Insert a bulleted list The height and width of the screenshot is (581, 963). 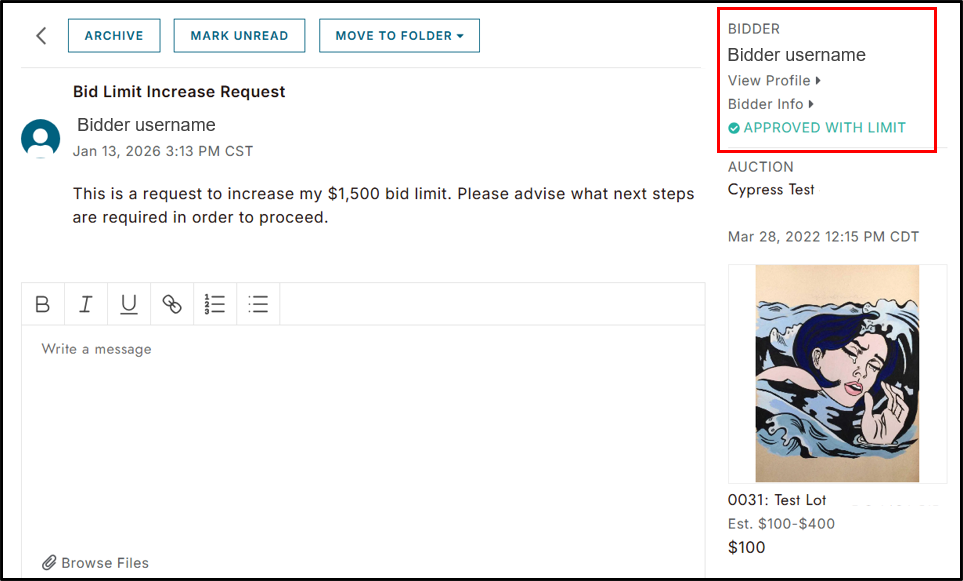tap(258, 304)
